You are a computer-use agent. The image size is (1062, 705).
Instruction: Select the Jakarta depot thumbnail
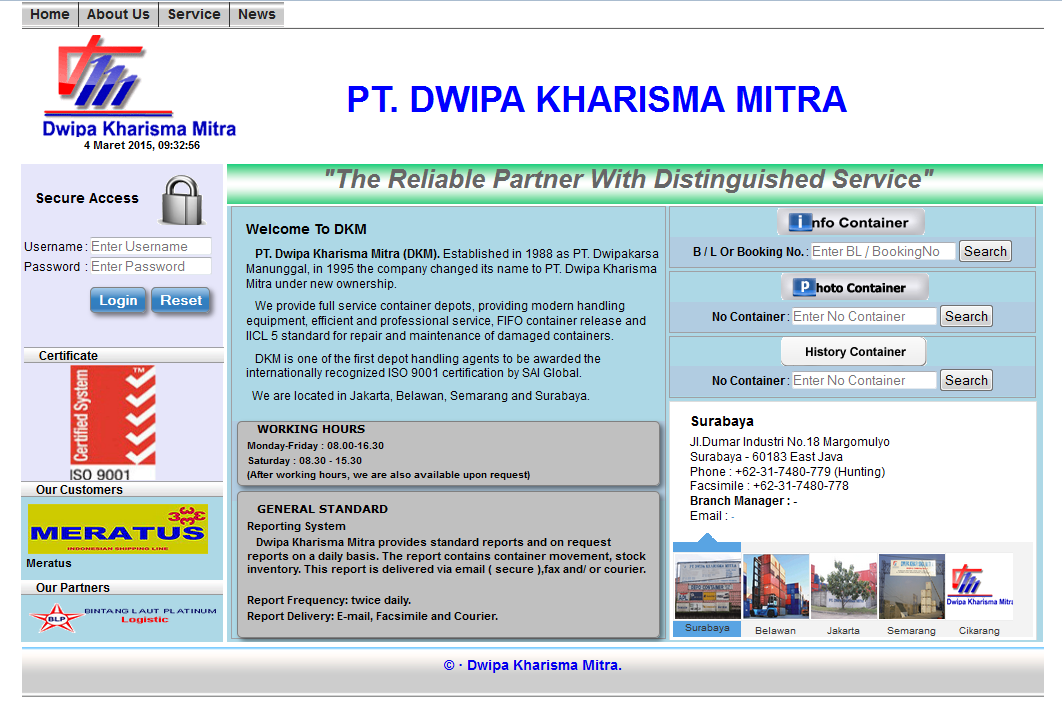point(844,586)
